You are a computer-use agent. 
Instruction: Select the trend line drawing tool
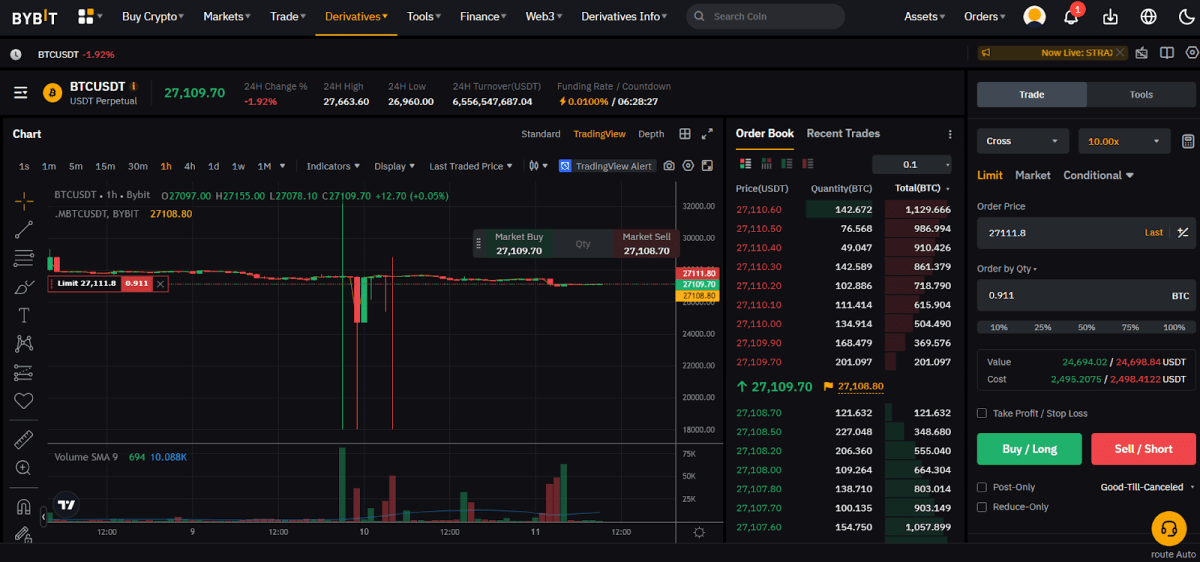[24, 230]
